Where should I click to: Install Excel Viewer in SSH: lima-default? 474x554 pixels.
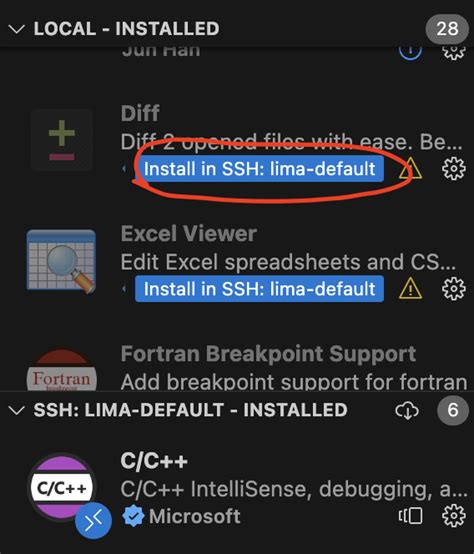pyautogui.click(x=259, y=289)
